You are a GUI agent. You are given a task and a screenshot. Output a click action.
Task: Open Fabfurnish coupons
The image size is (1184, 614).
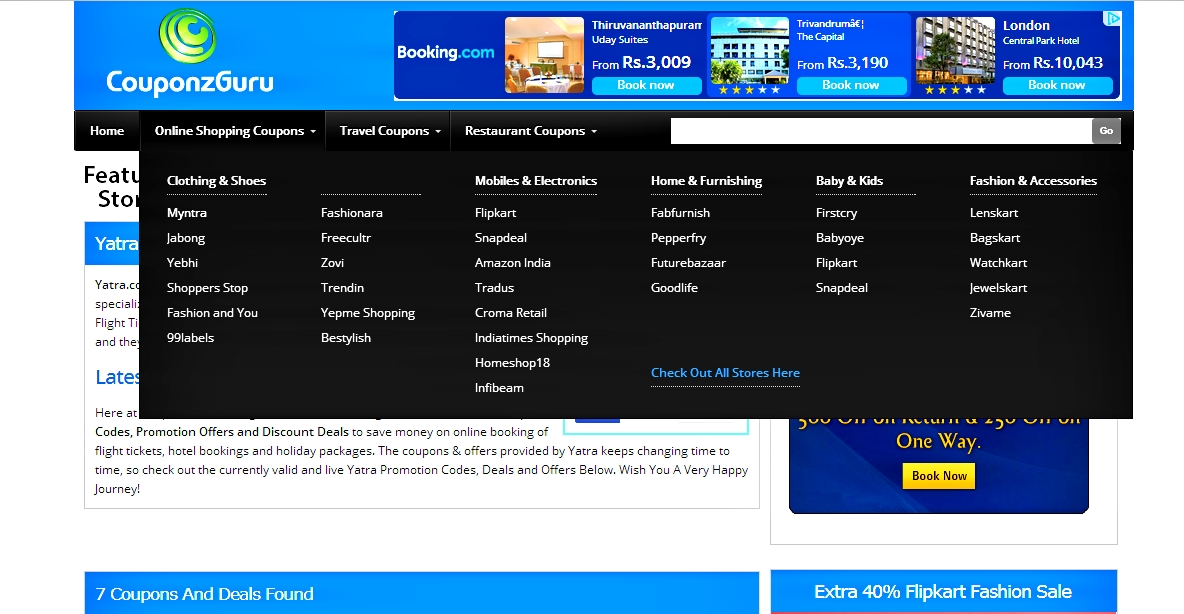pyautogui.click(x=680, y=213)
